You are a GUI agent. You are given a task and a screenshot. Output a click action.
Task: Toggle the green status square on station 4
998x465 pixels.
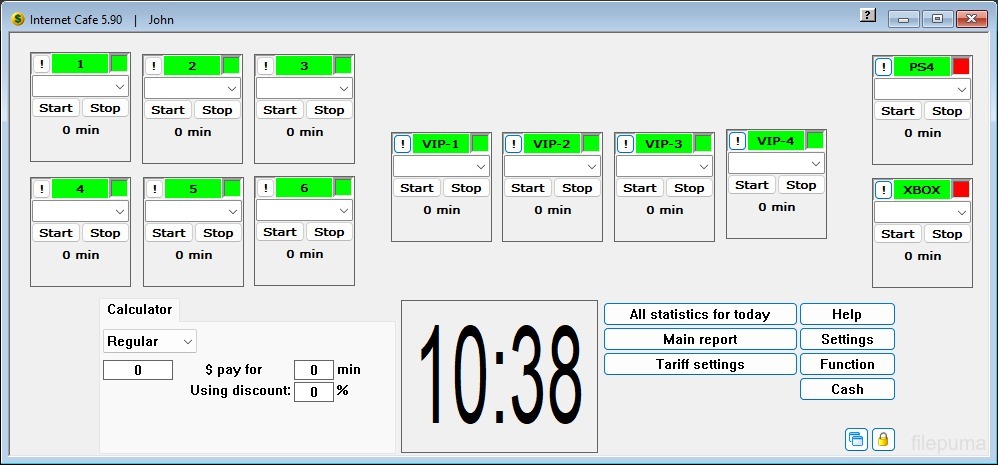pos(119,188)
